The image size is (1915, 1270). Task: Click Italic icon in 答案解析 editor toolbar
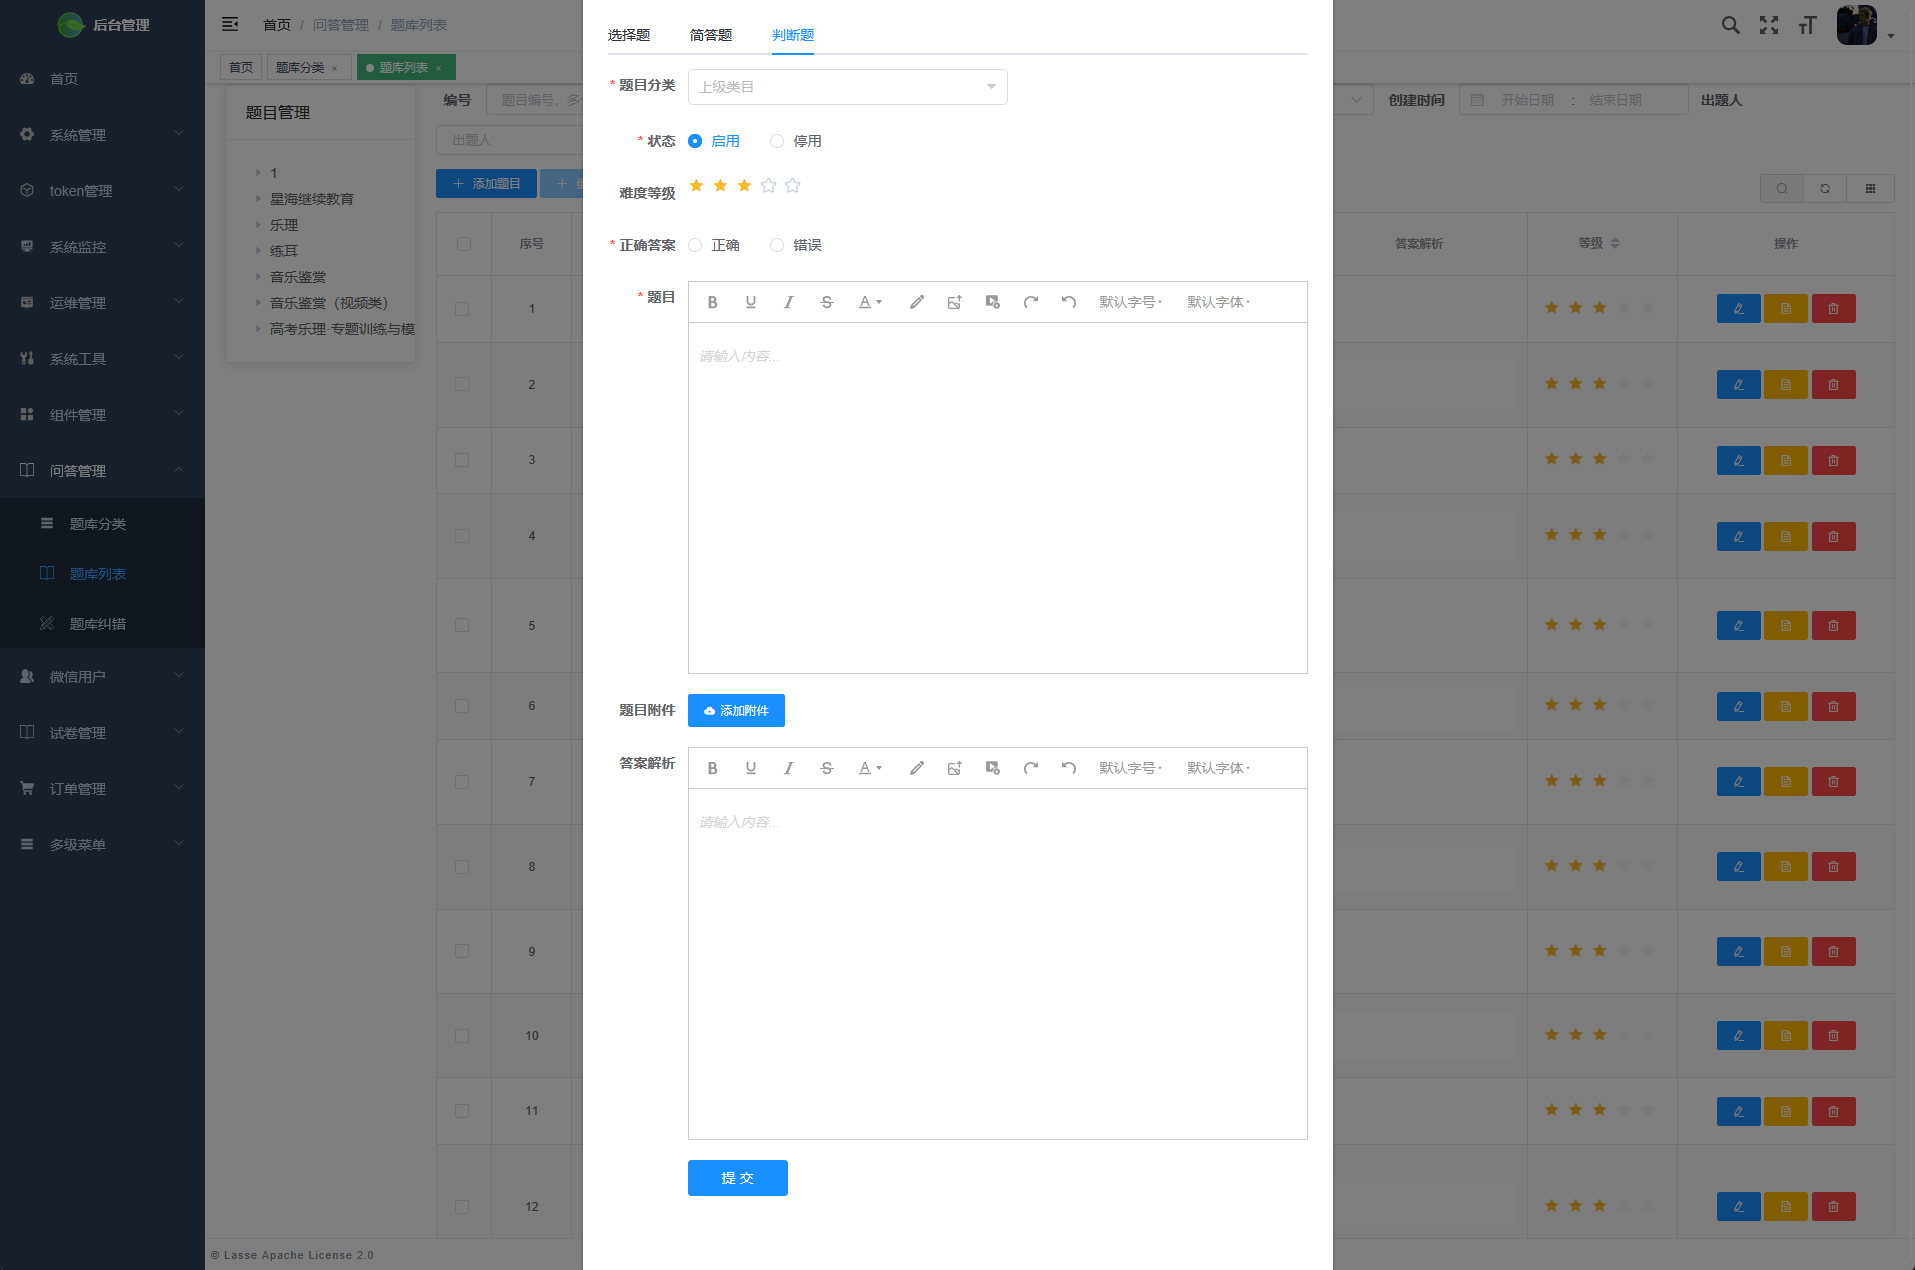click(x=788, y=768)
